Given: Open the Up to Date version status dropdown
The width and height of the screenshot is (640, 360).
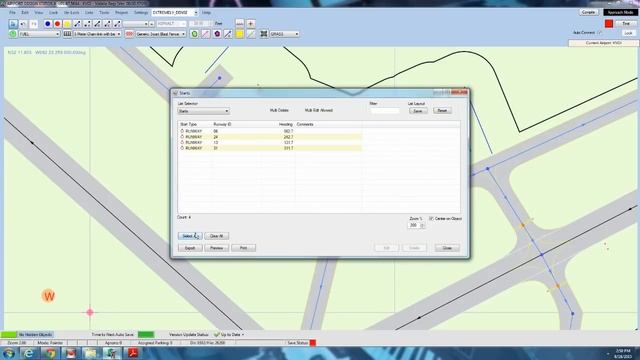Looking at the screenshot, I should tap(229, 335).
